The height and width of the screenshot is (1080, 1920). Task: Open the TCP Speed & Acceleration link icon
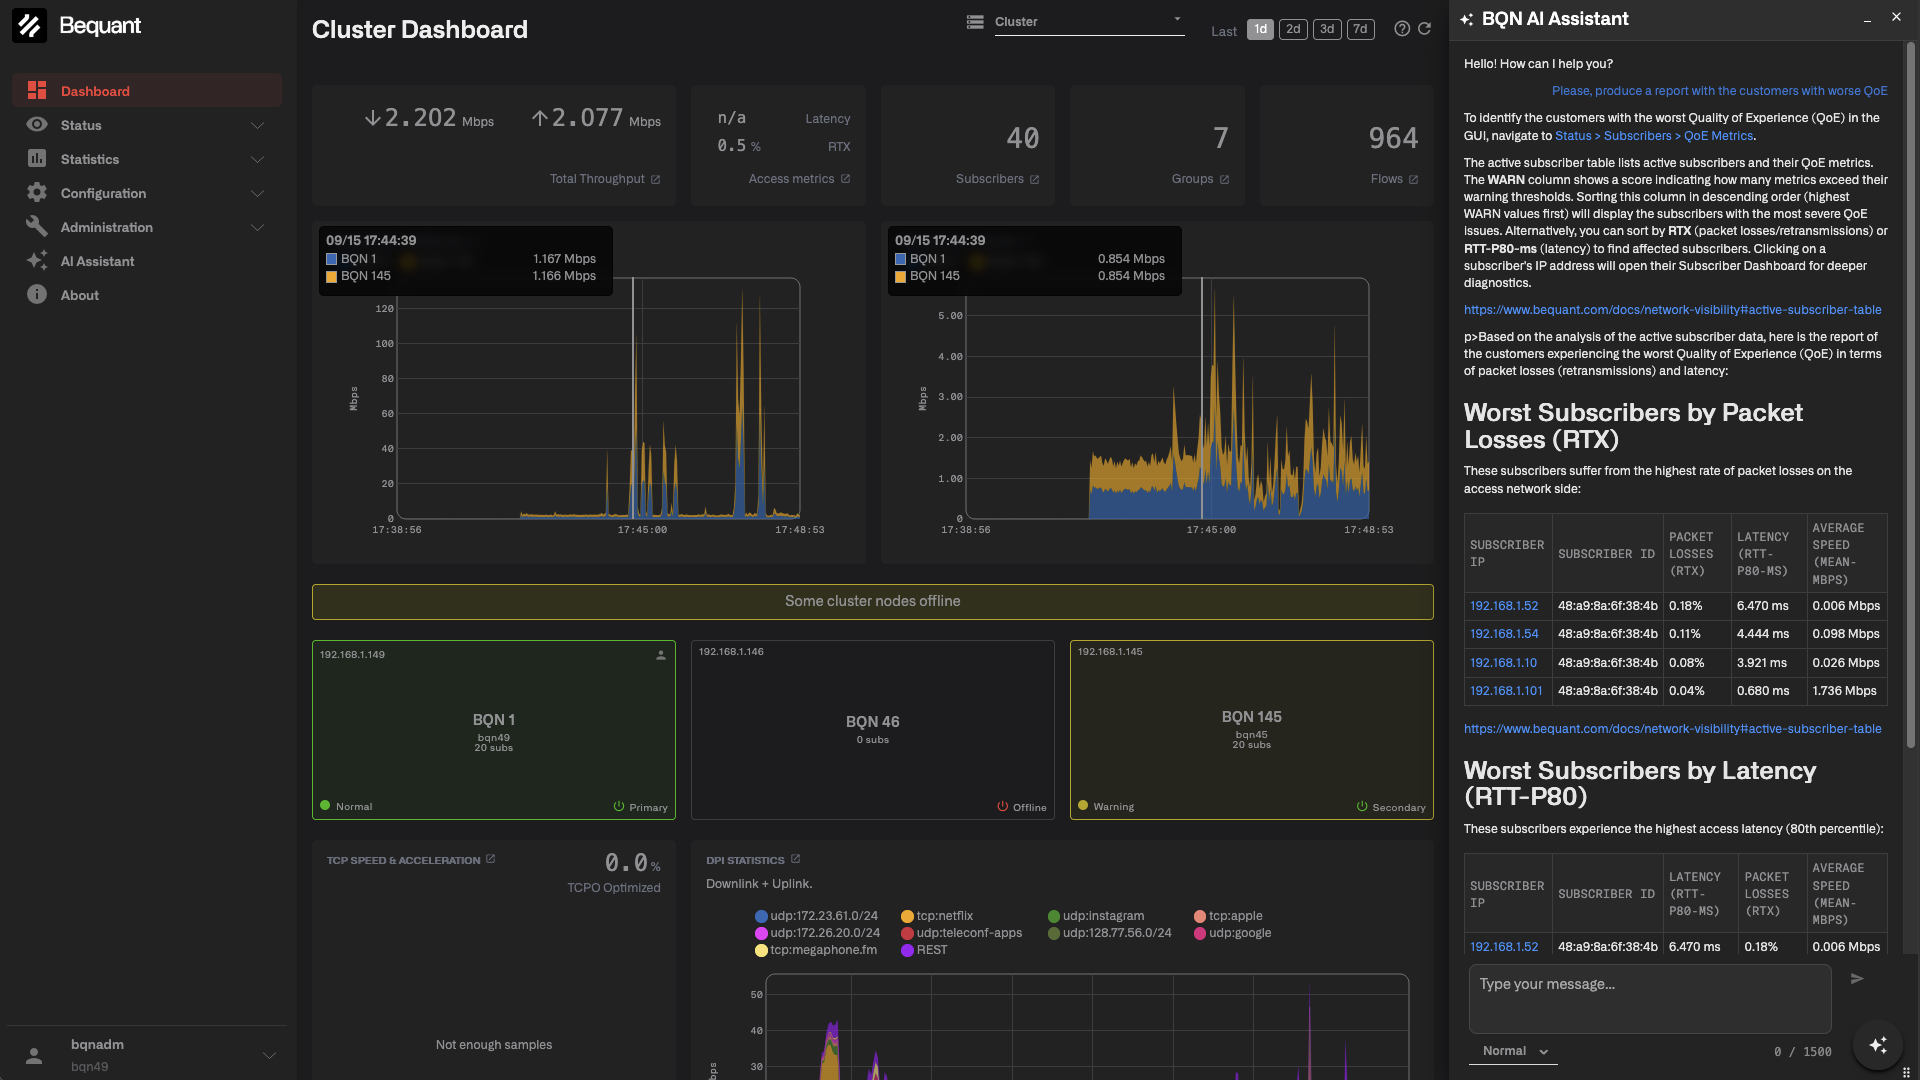pos(490,859)
